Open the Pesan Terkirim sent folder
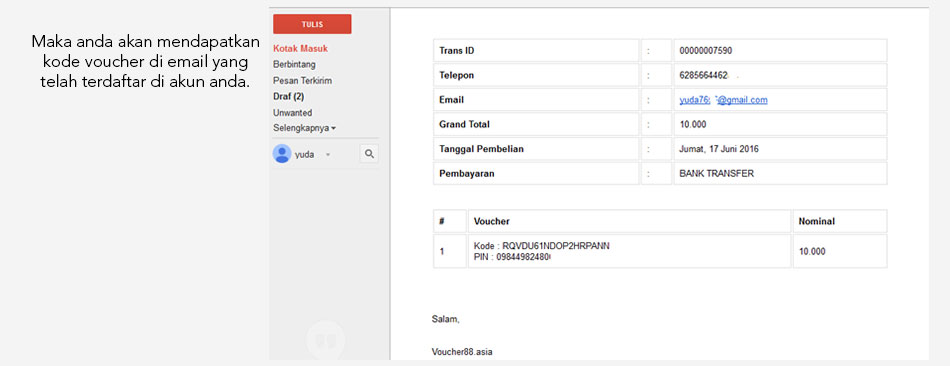The width and height of the screenshot is (950, 366). click(x=302, y=81)
